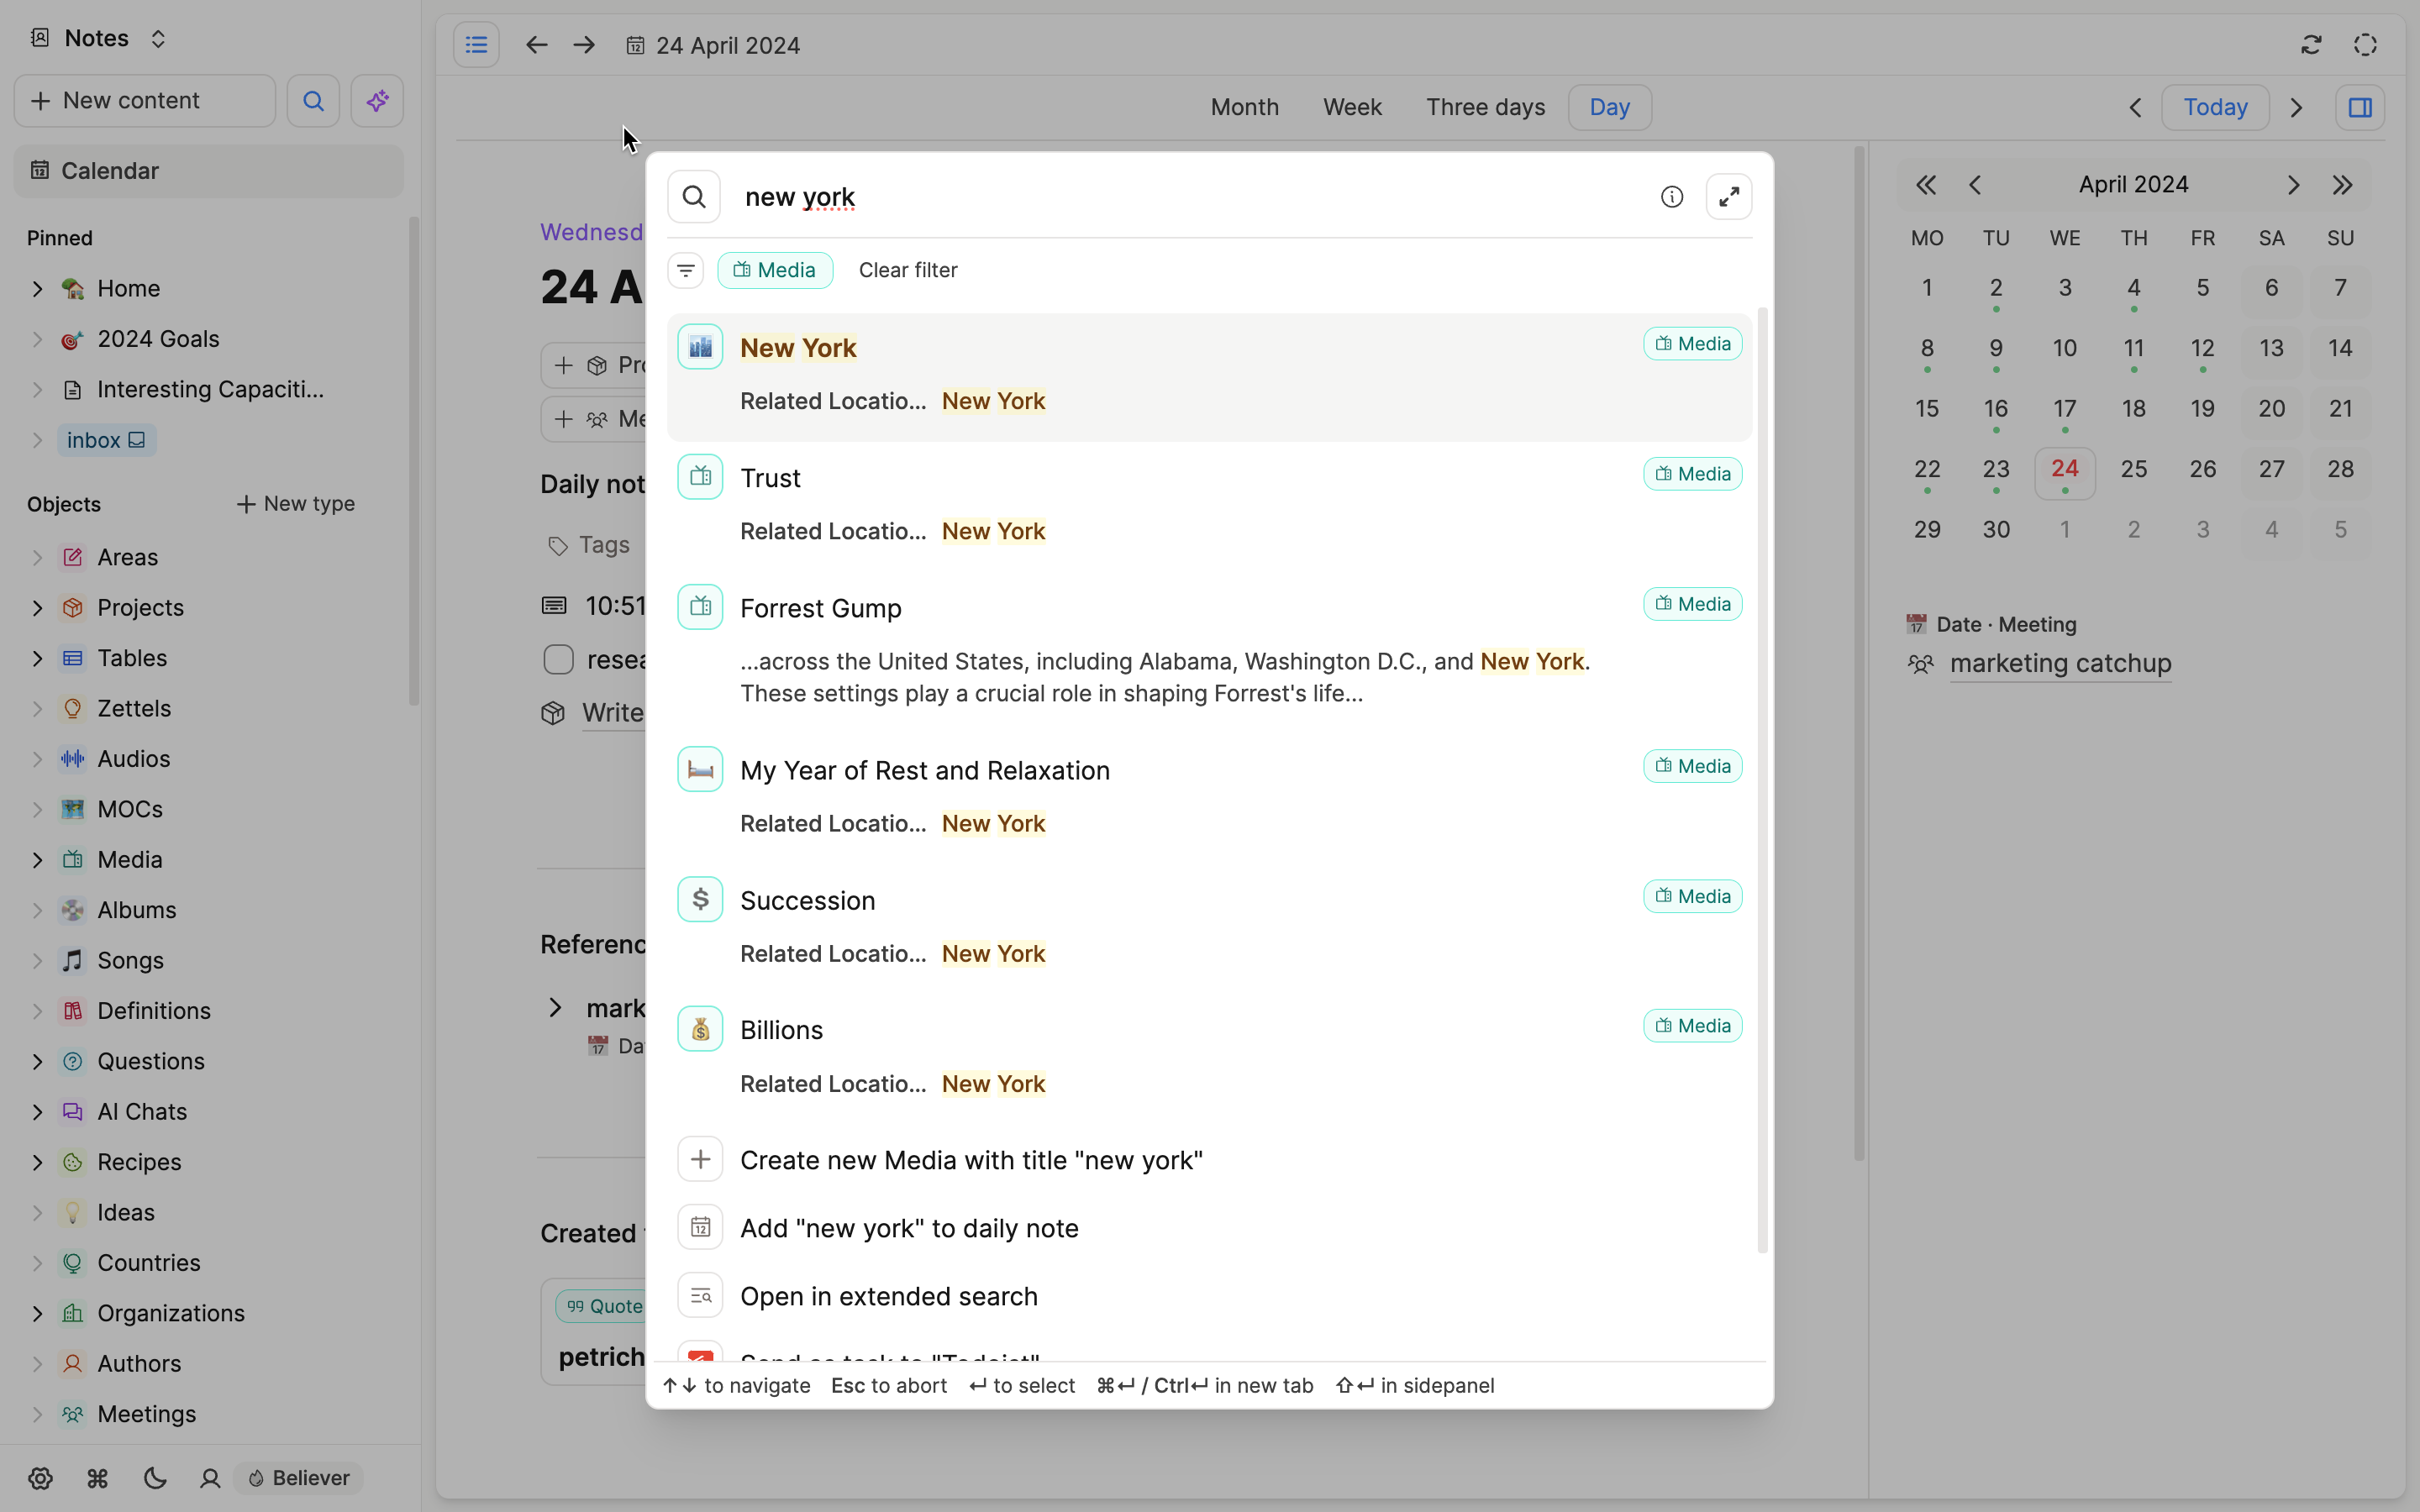Enable dark mode with the moon icon

pyautogui.click(x=154, y=1478)
